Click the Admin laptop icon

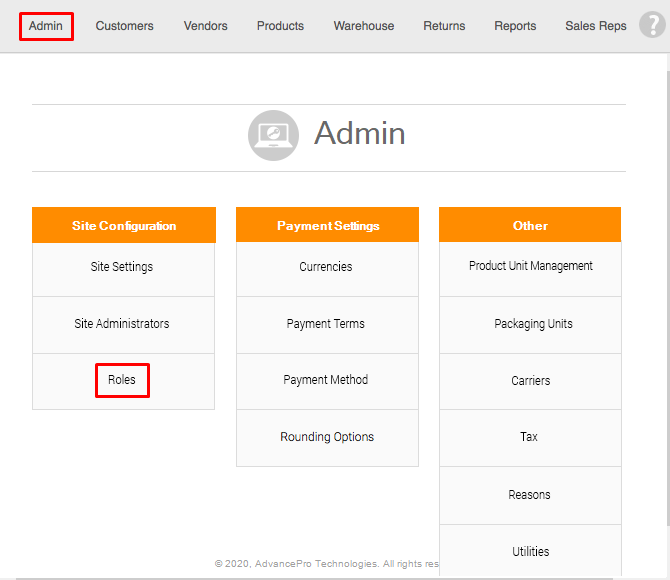coord(273,135)
